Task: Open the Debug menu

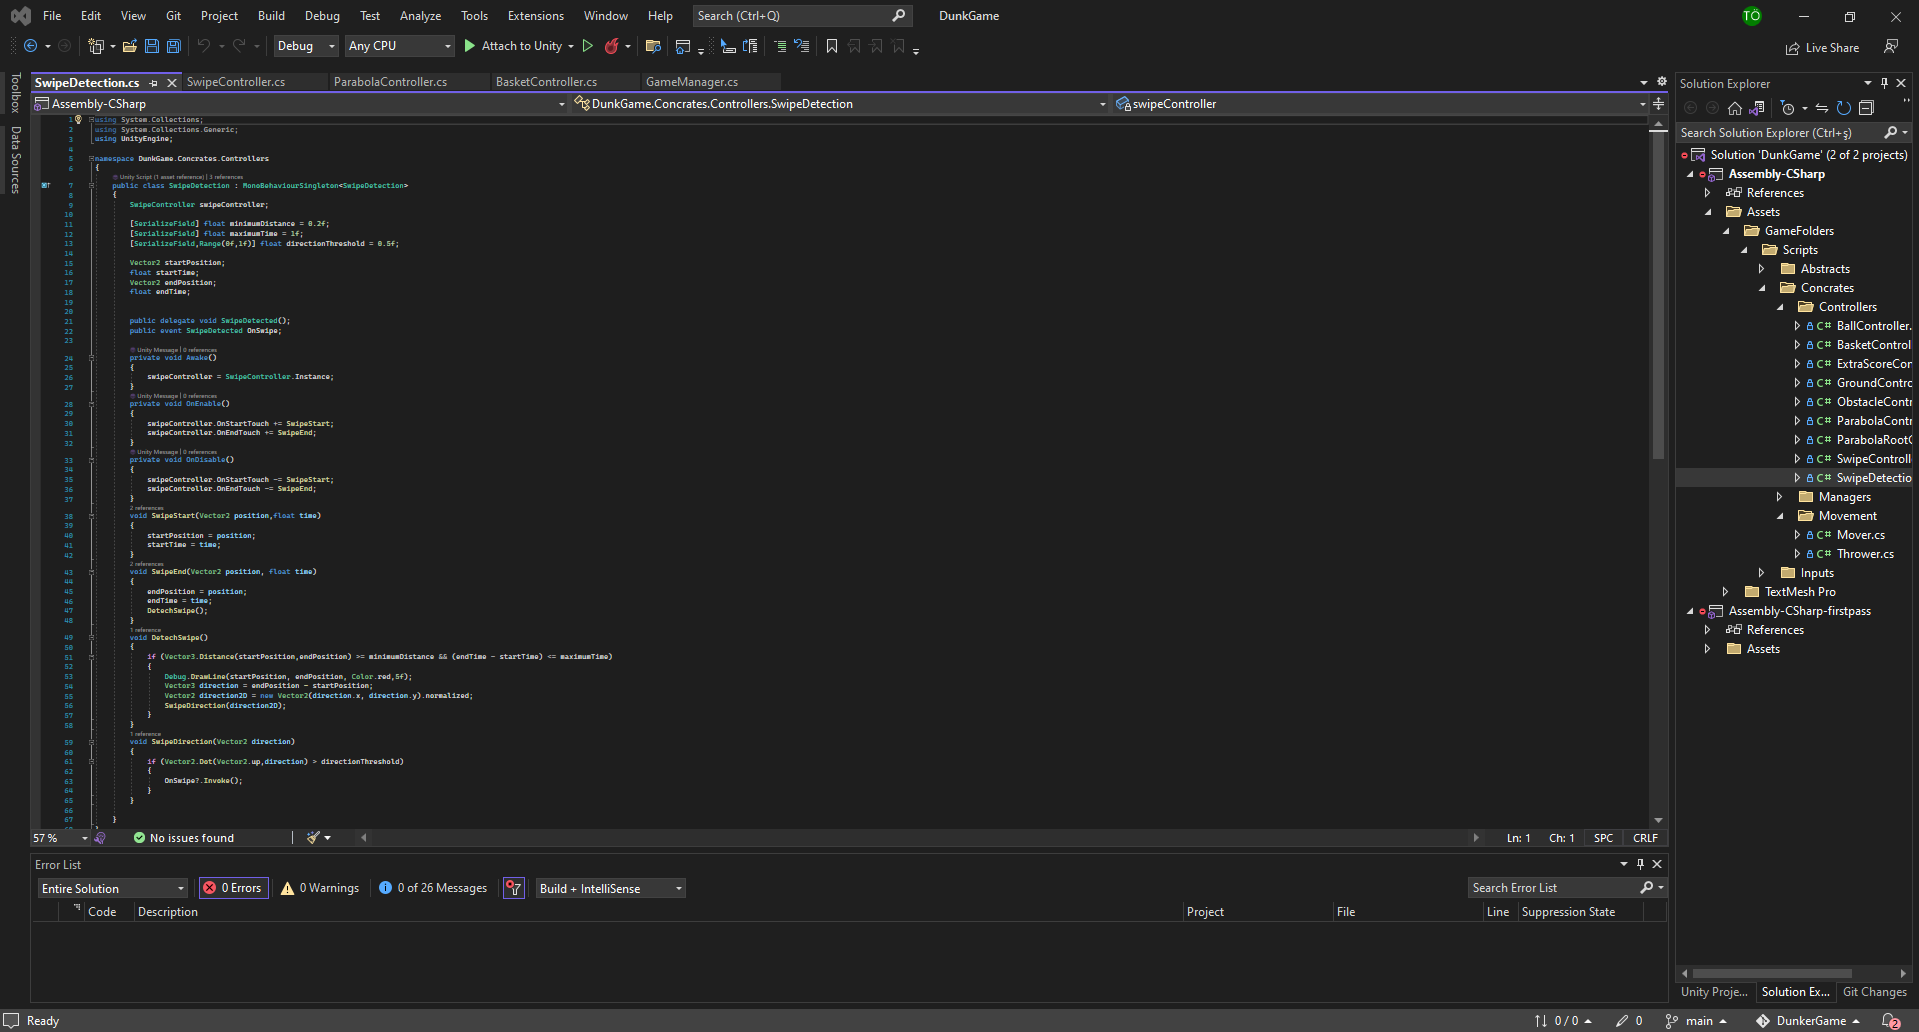Action: 322,15
